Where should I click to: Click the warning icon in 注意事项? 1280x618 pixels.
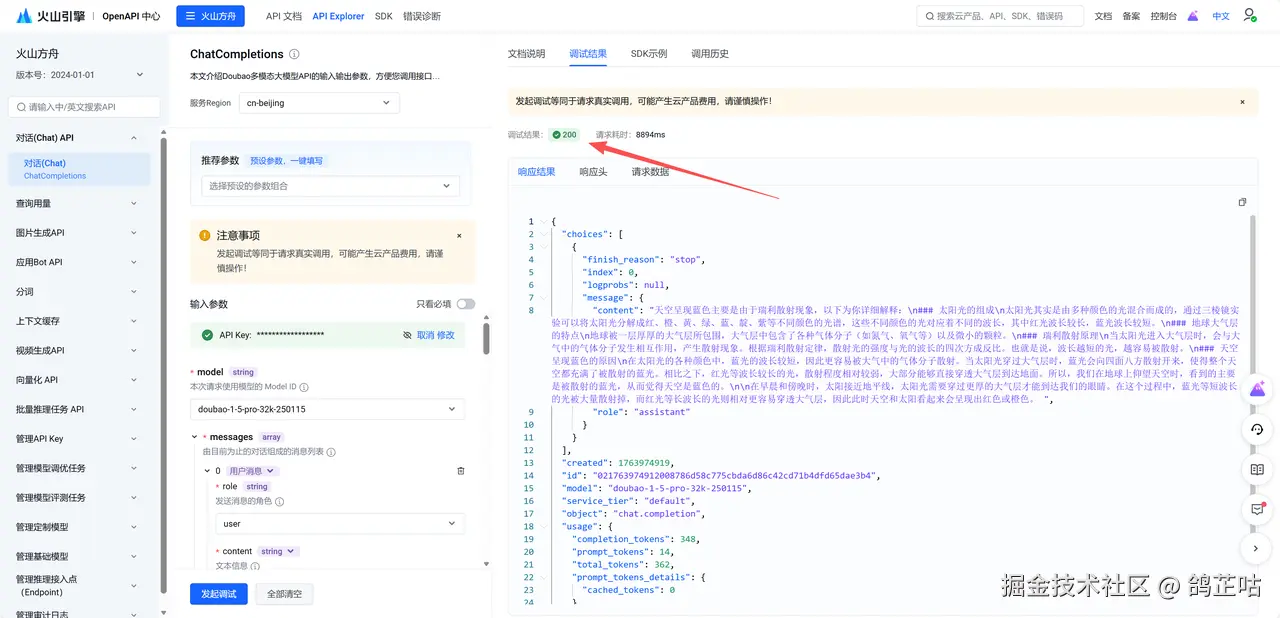(x=205, y=235)
